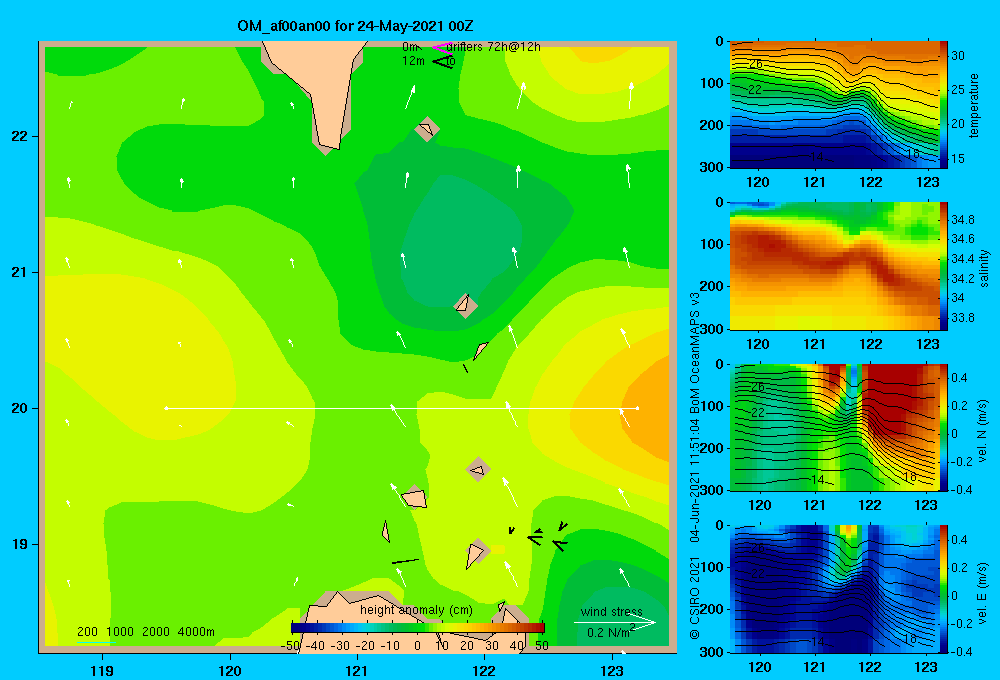Click the east endpoint of the transect line
The width and height of the screenshot is (1000, 680).
pos(637,408)
